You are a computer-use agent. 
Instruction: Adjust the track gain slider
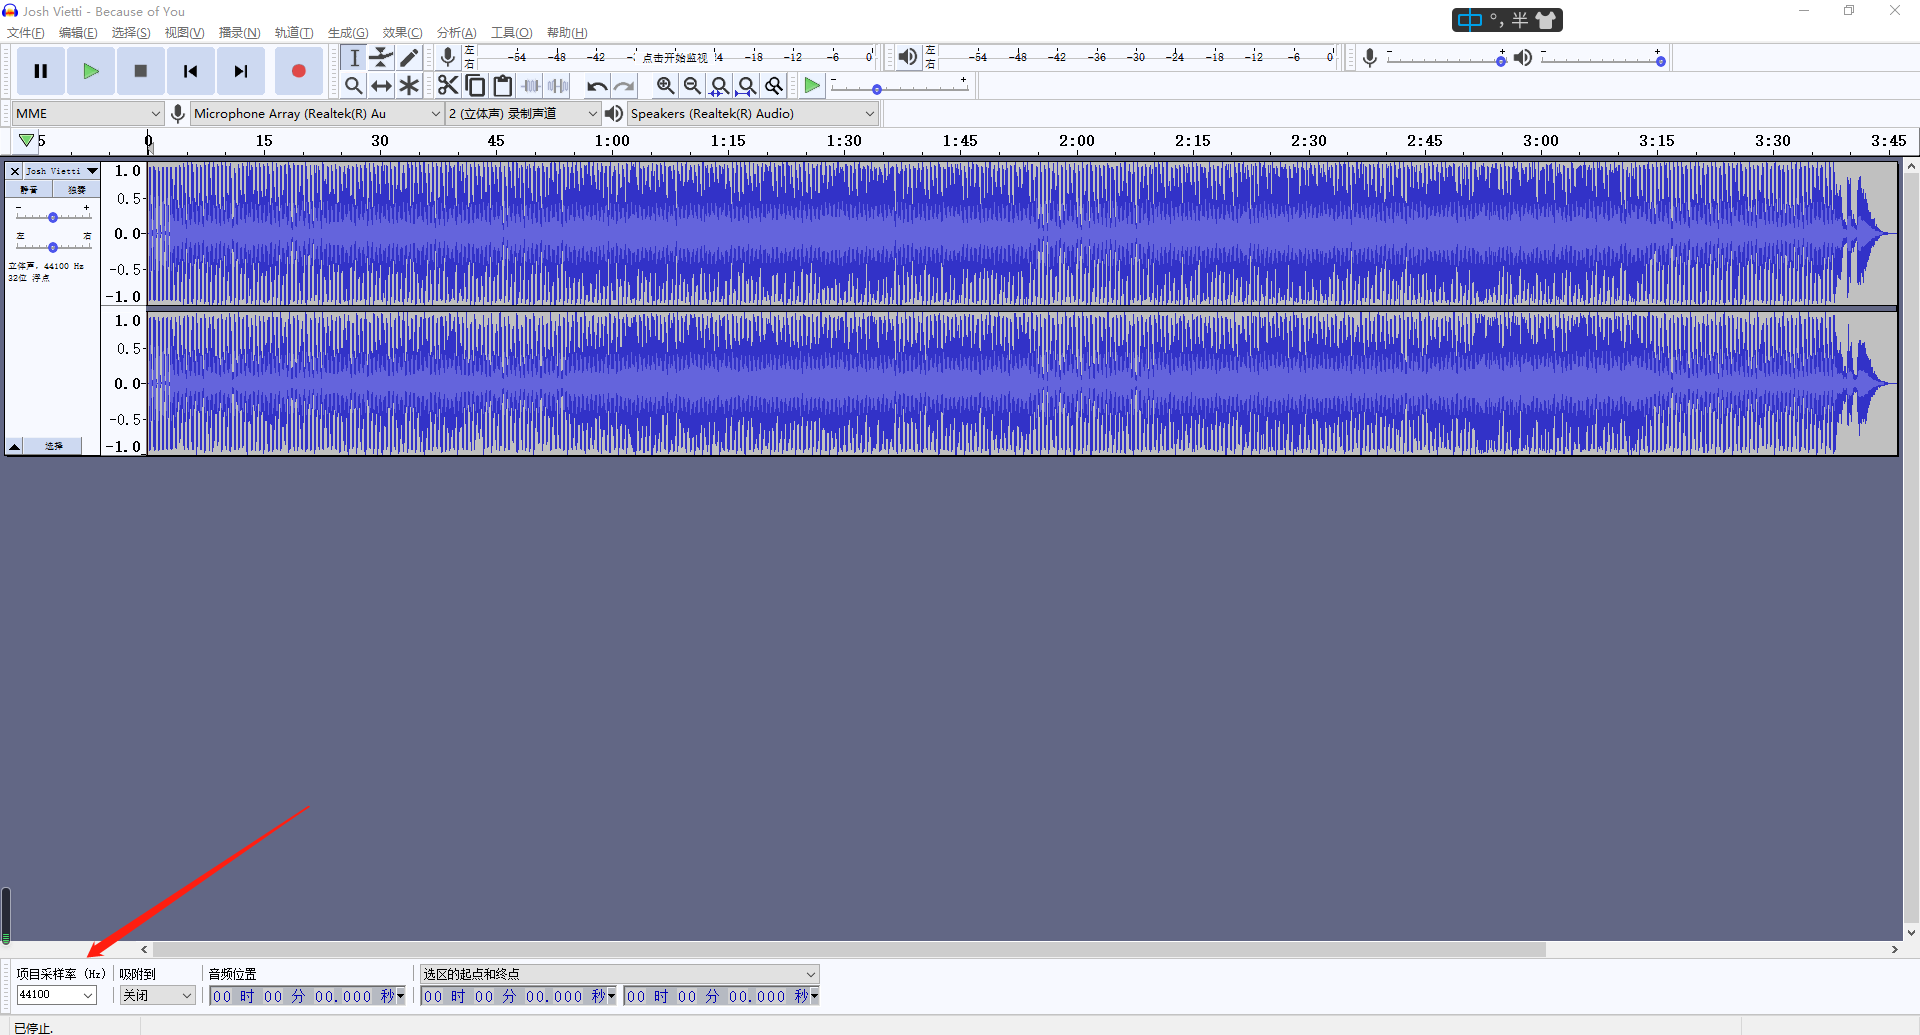click(53, 216)
